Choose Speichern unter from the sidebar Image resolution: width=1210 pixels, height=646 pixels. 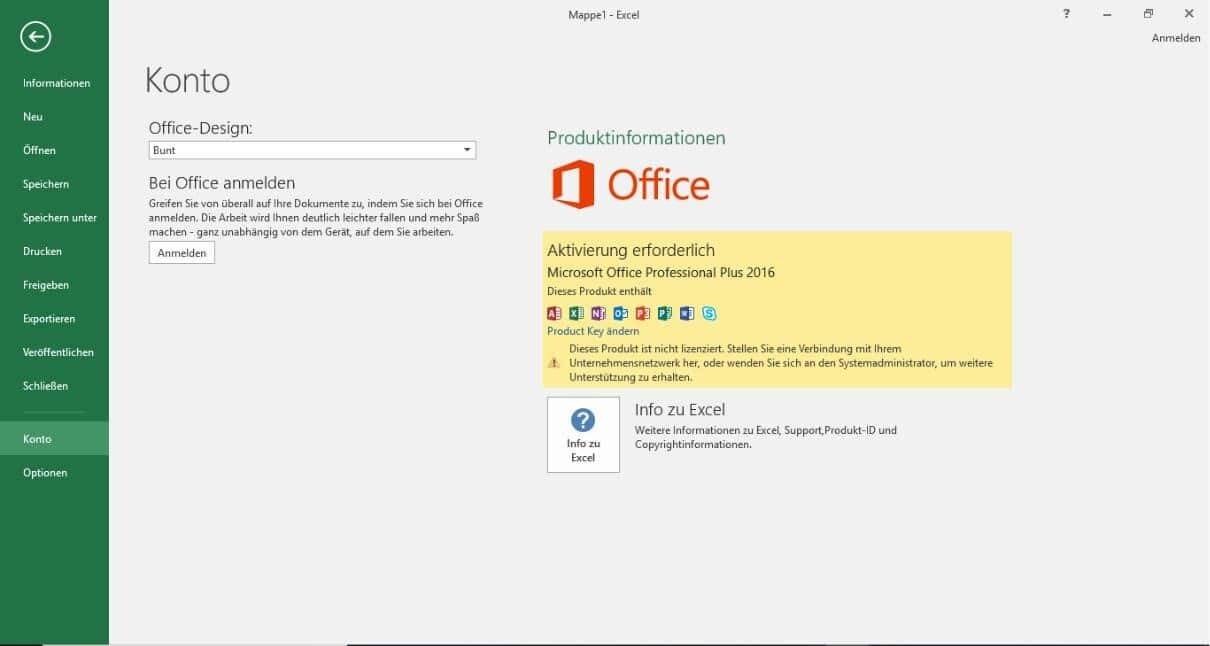tap(59, 218)
